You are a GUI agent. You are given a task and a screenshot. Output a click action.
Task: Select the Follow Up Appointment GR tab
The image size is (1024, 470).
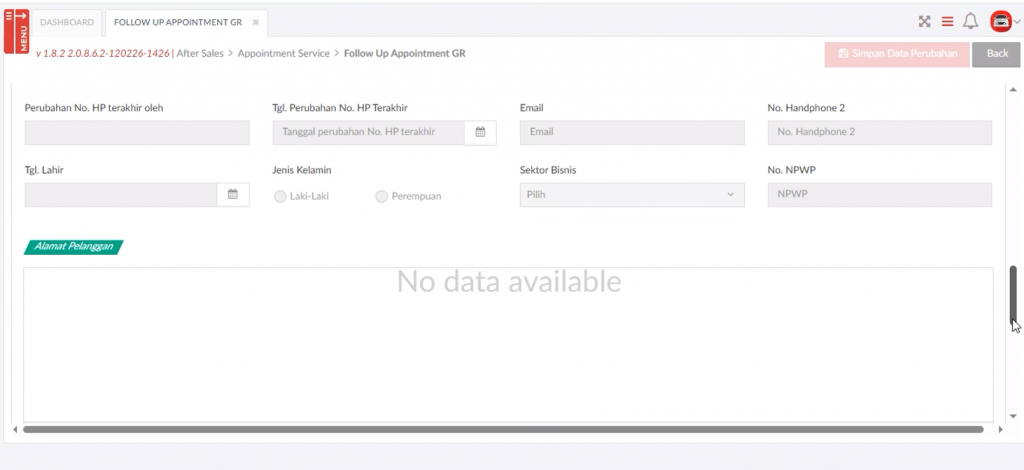[177, 22]
